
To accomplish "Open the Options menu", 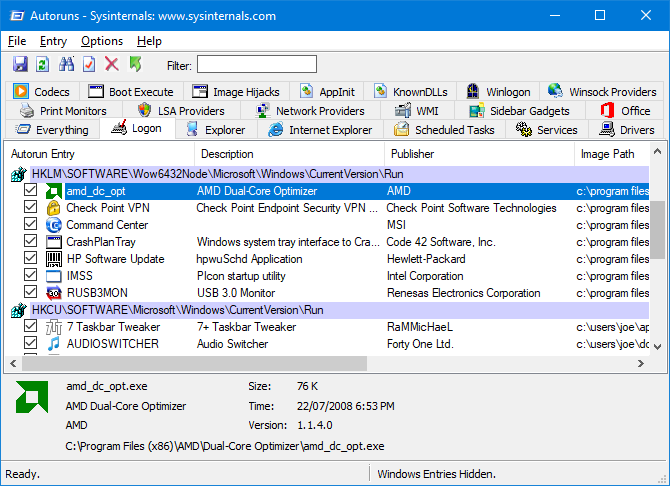I will [102, 41].
